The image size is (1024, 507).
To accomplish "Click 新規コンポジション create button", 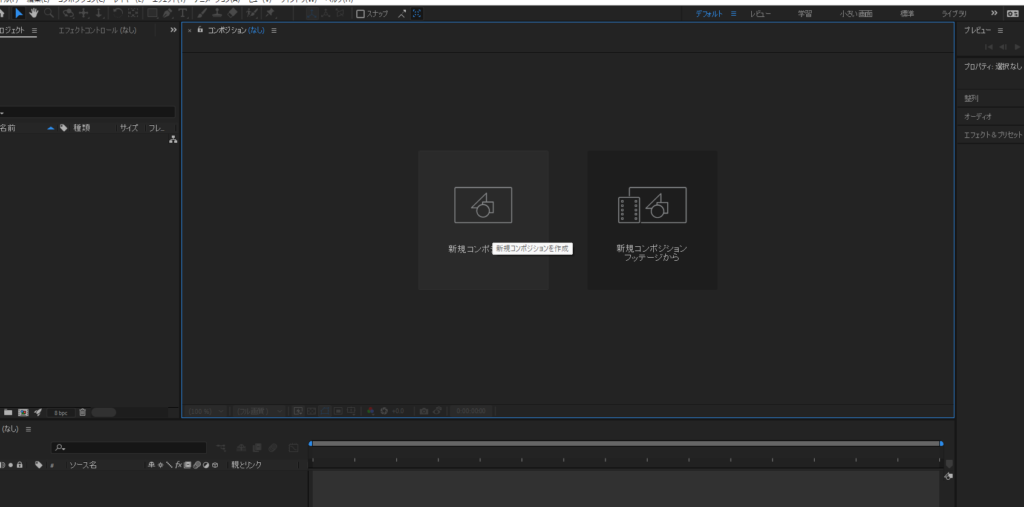I will click(483, 220).
